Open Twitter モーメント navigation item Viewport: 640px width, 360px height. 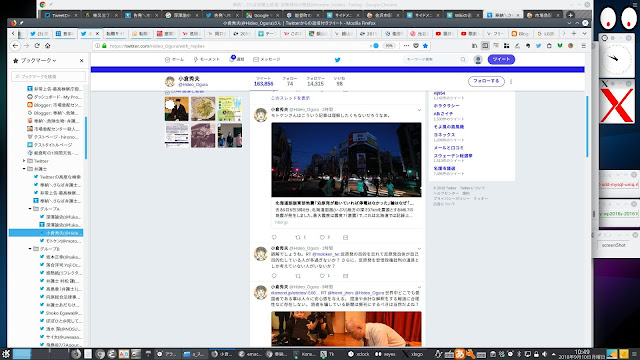(207, 60)
